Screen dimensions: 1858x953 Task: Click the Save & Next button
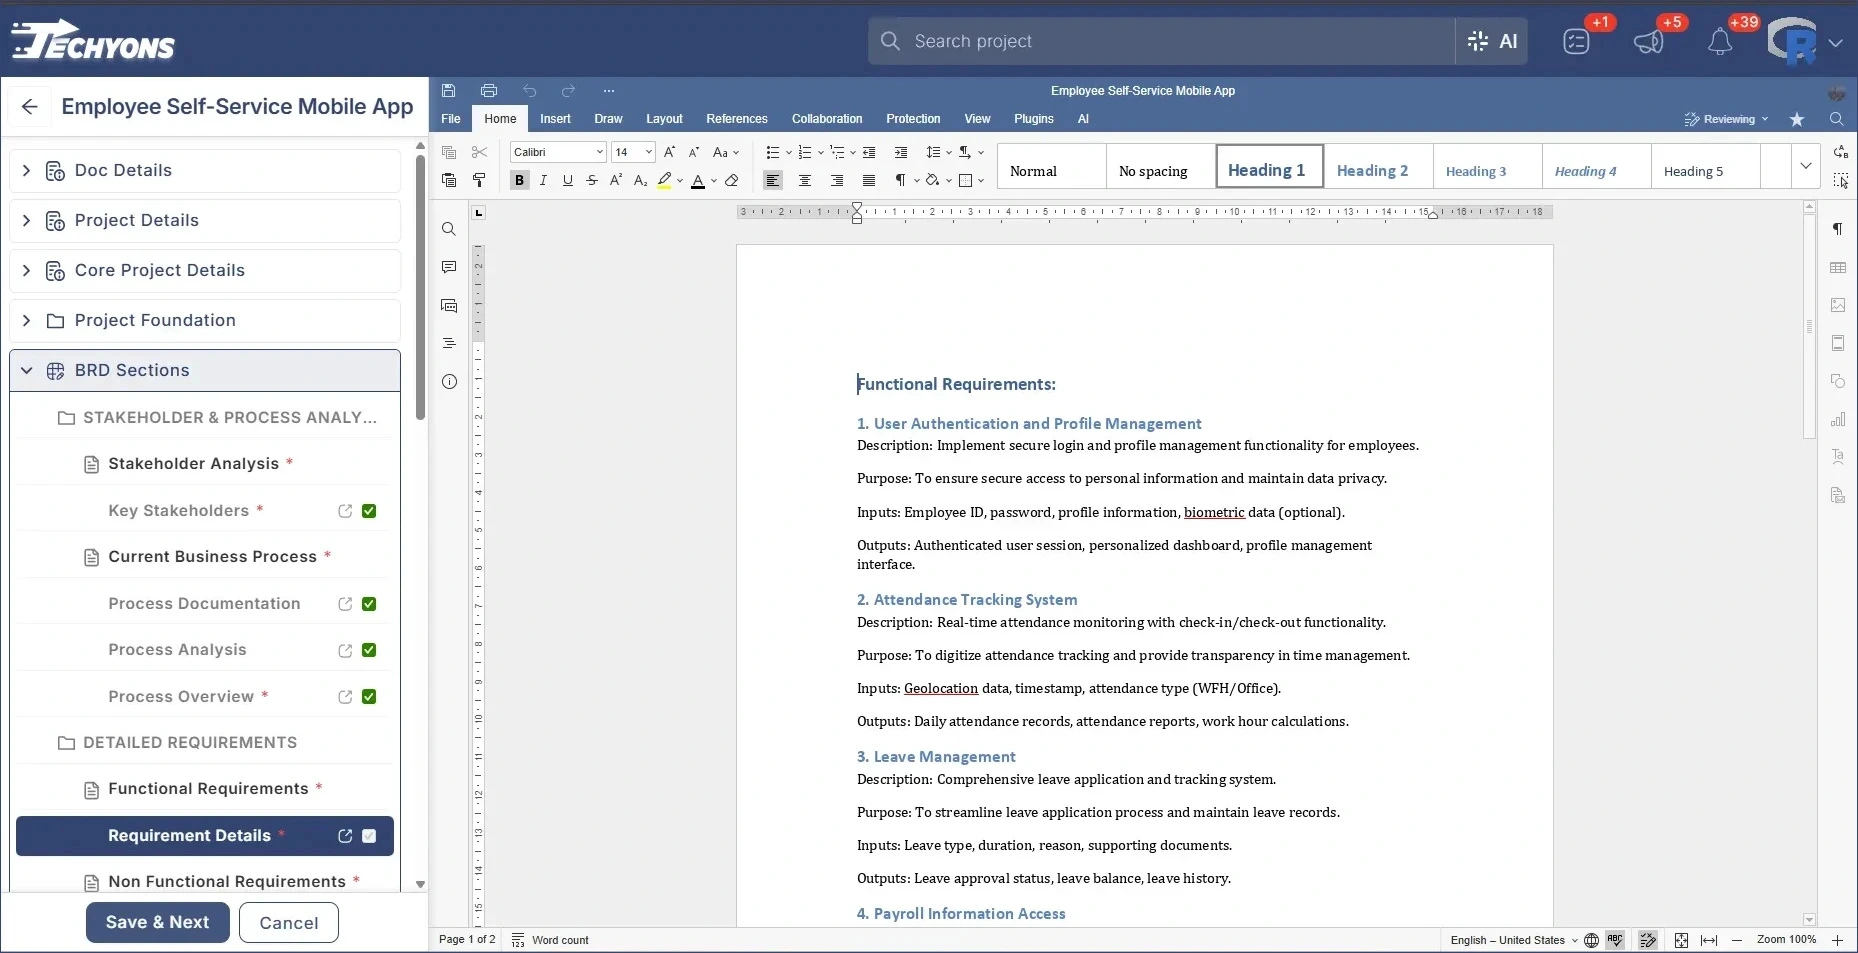157,922
